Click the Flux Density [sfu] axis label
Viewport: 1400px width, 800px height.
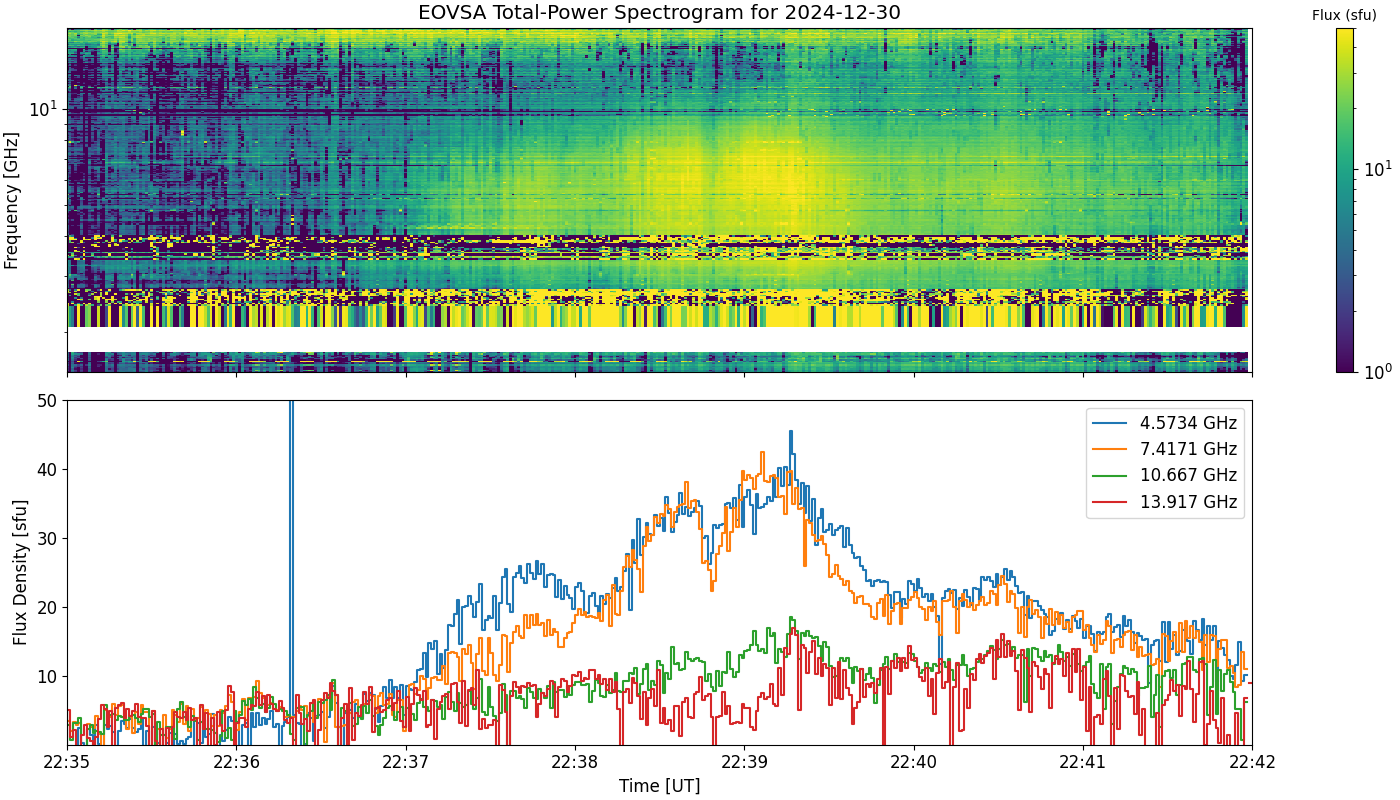[x=21, y=572]
